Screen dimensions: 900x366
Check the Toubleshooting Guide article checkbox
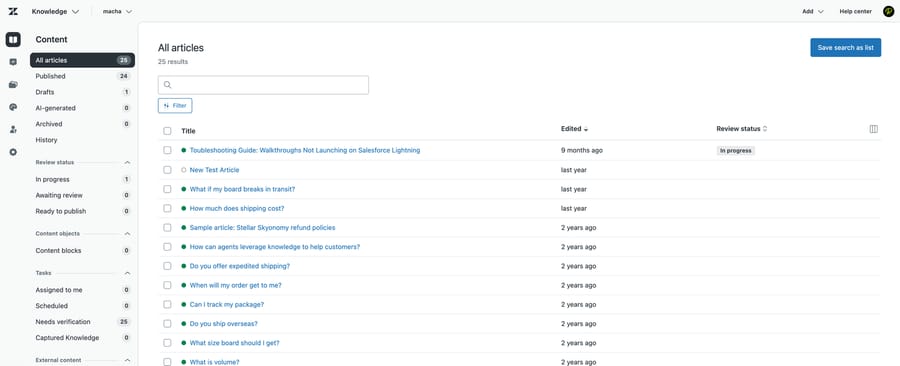pos(167,150)
